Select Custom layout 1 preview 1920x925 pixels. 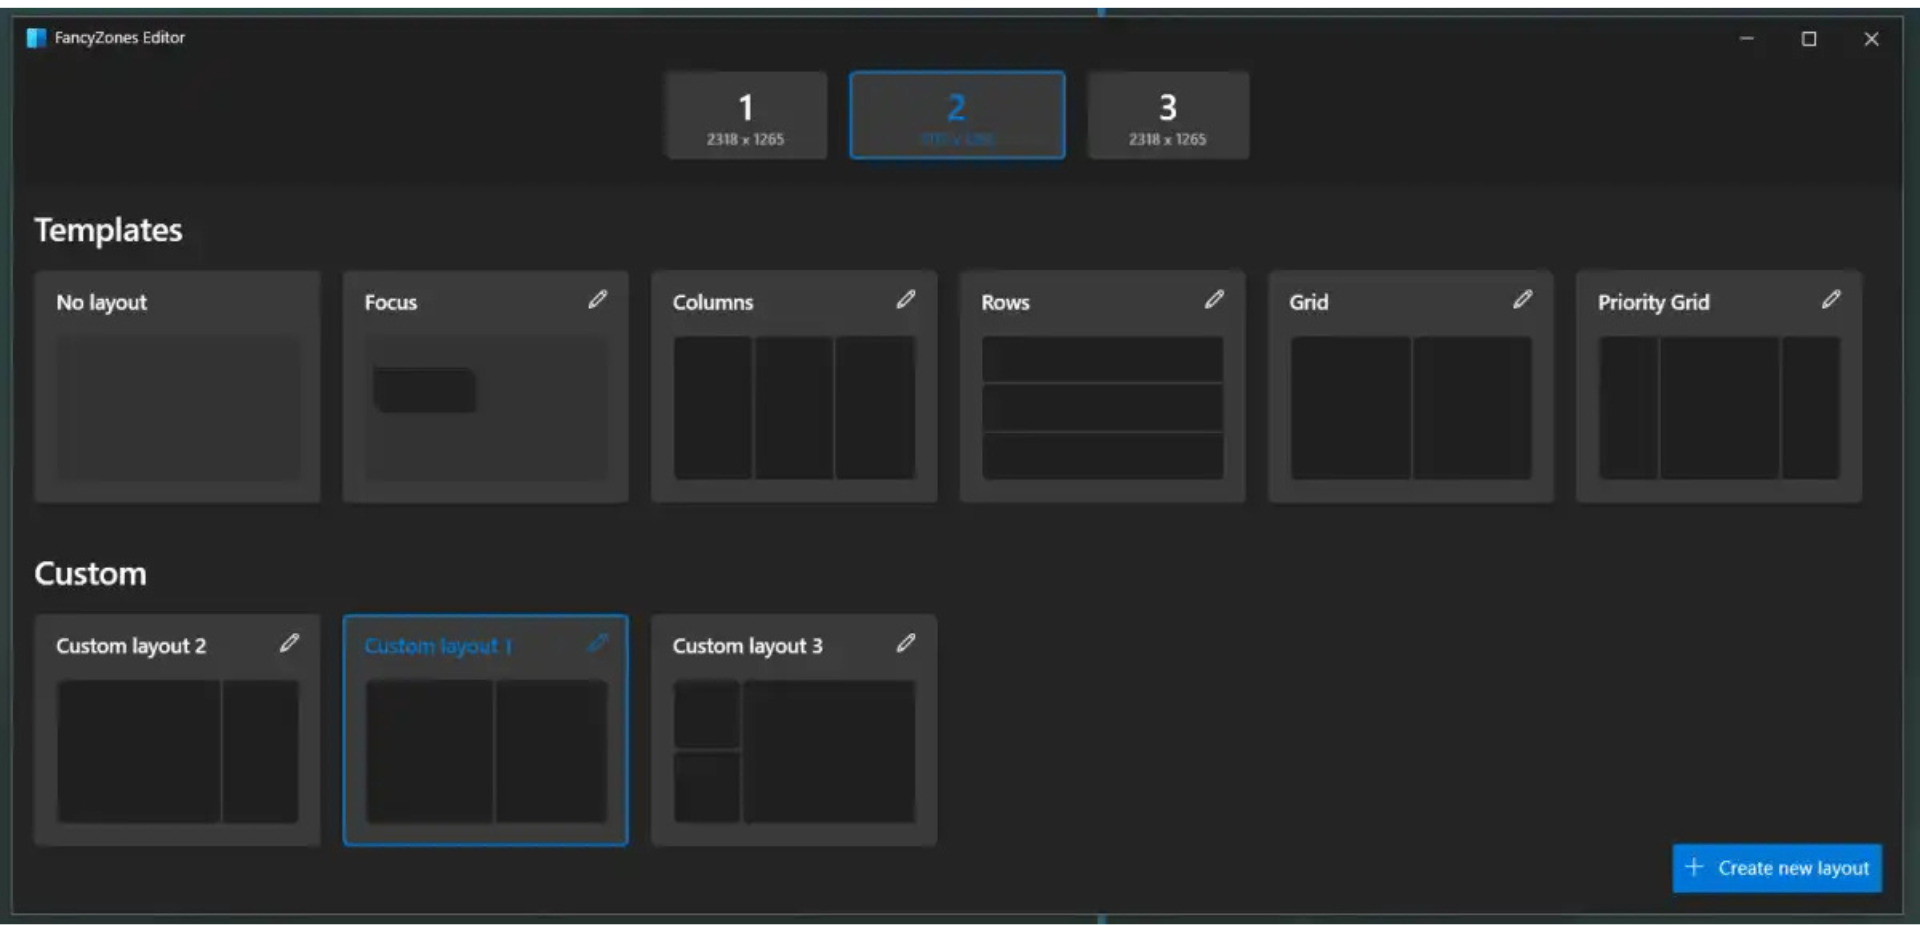click(x=486, y=752)
